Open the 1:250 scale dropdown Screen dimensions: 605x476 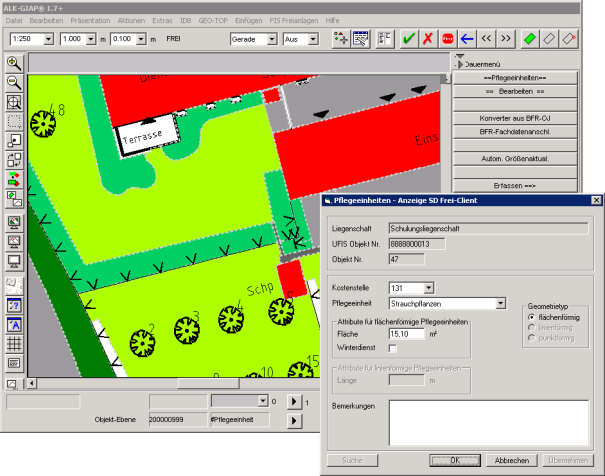46,39
